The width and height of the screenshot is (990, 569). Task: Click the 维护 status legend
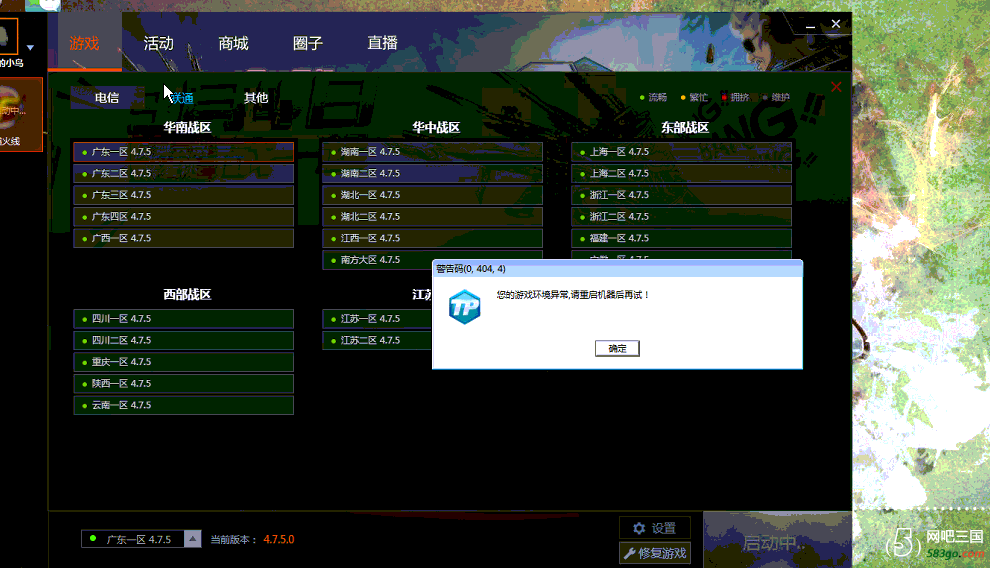click(x=777, y=97)
